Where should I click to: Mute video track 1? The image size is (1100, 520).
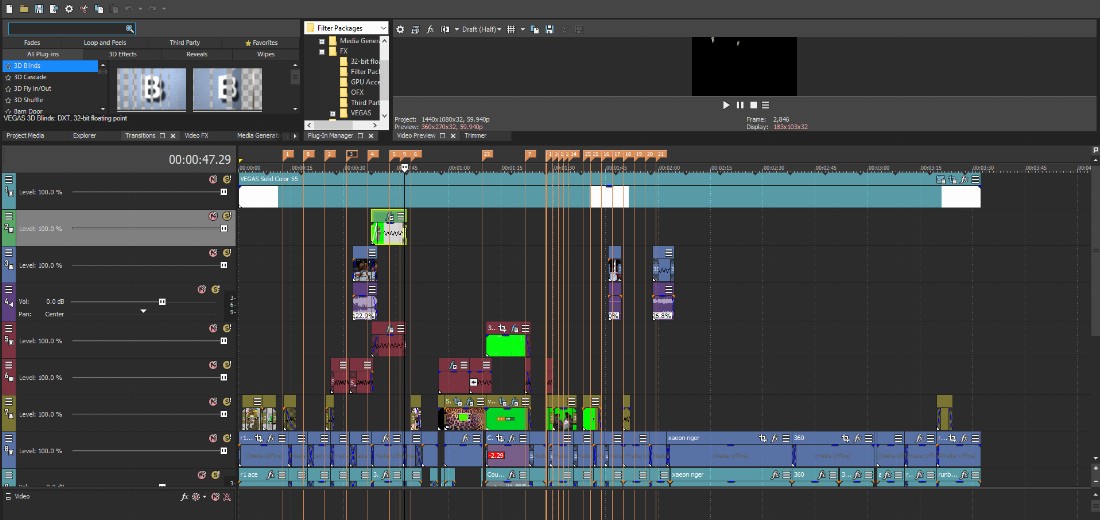pyautogui.click(x=213, y=180)
